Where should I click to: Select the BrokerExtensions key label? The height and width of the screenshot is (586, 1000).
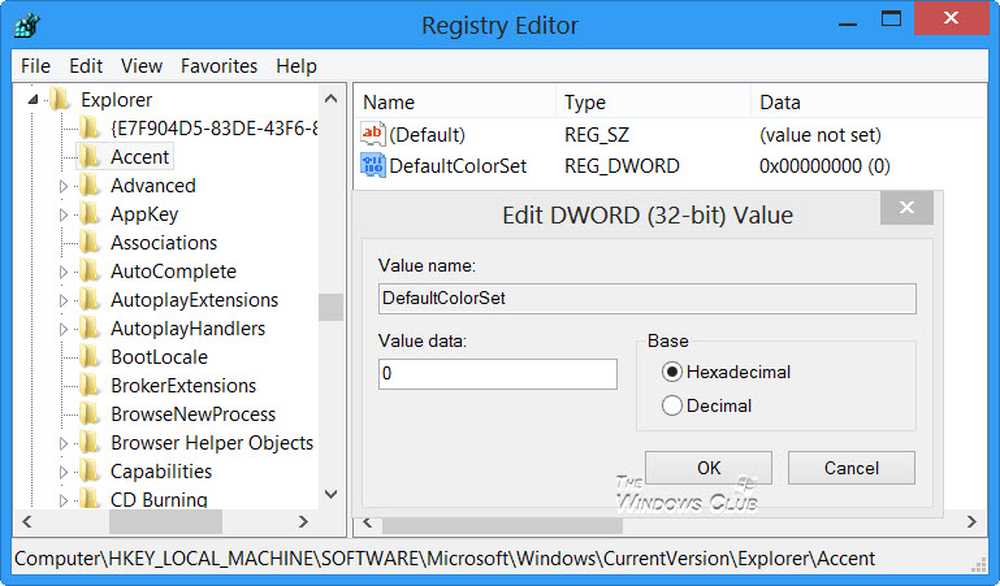(183, 386)
